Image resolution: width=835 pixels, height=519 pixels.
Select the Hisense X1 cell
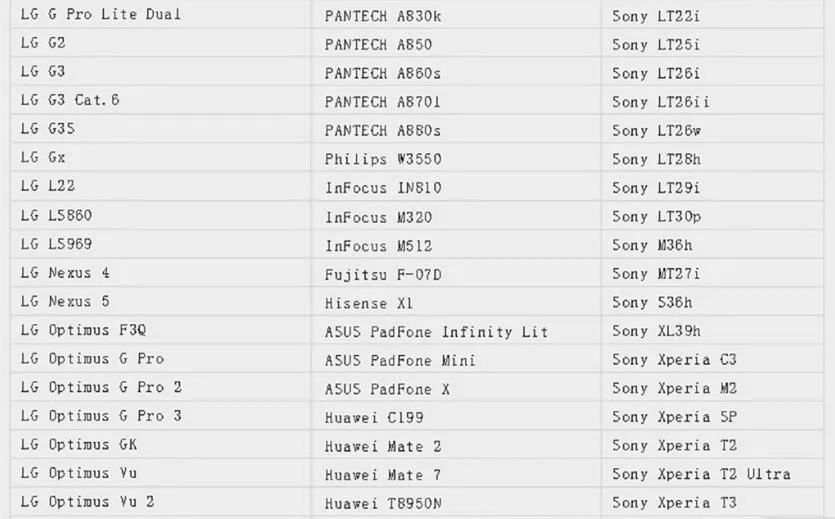[x=456, y=301]
